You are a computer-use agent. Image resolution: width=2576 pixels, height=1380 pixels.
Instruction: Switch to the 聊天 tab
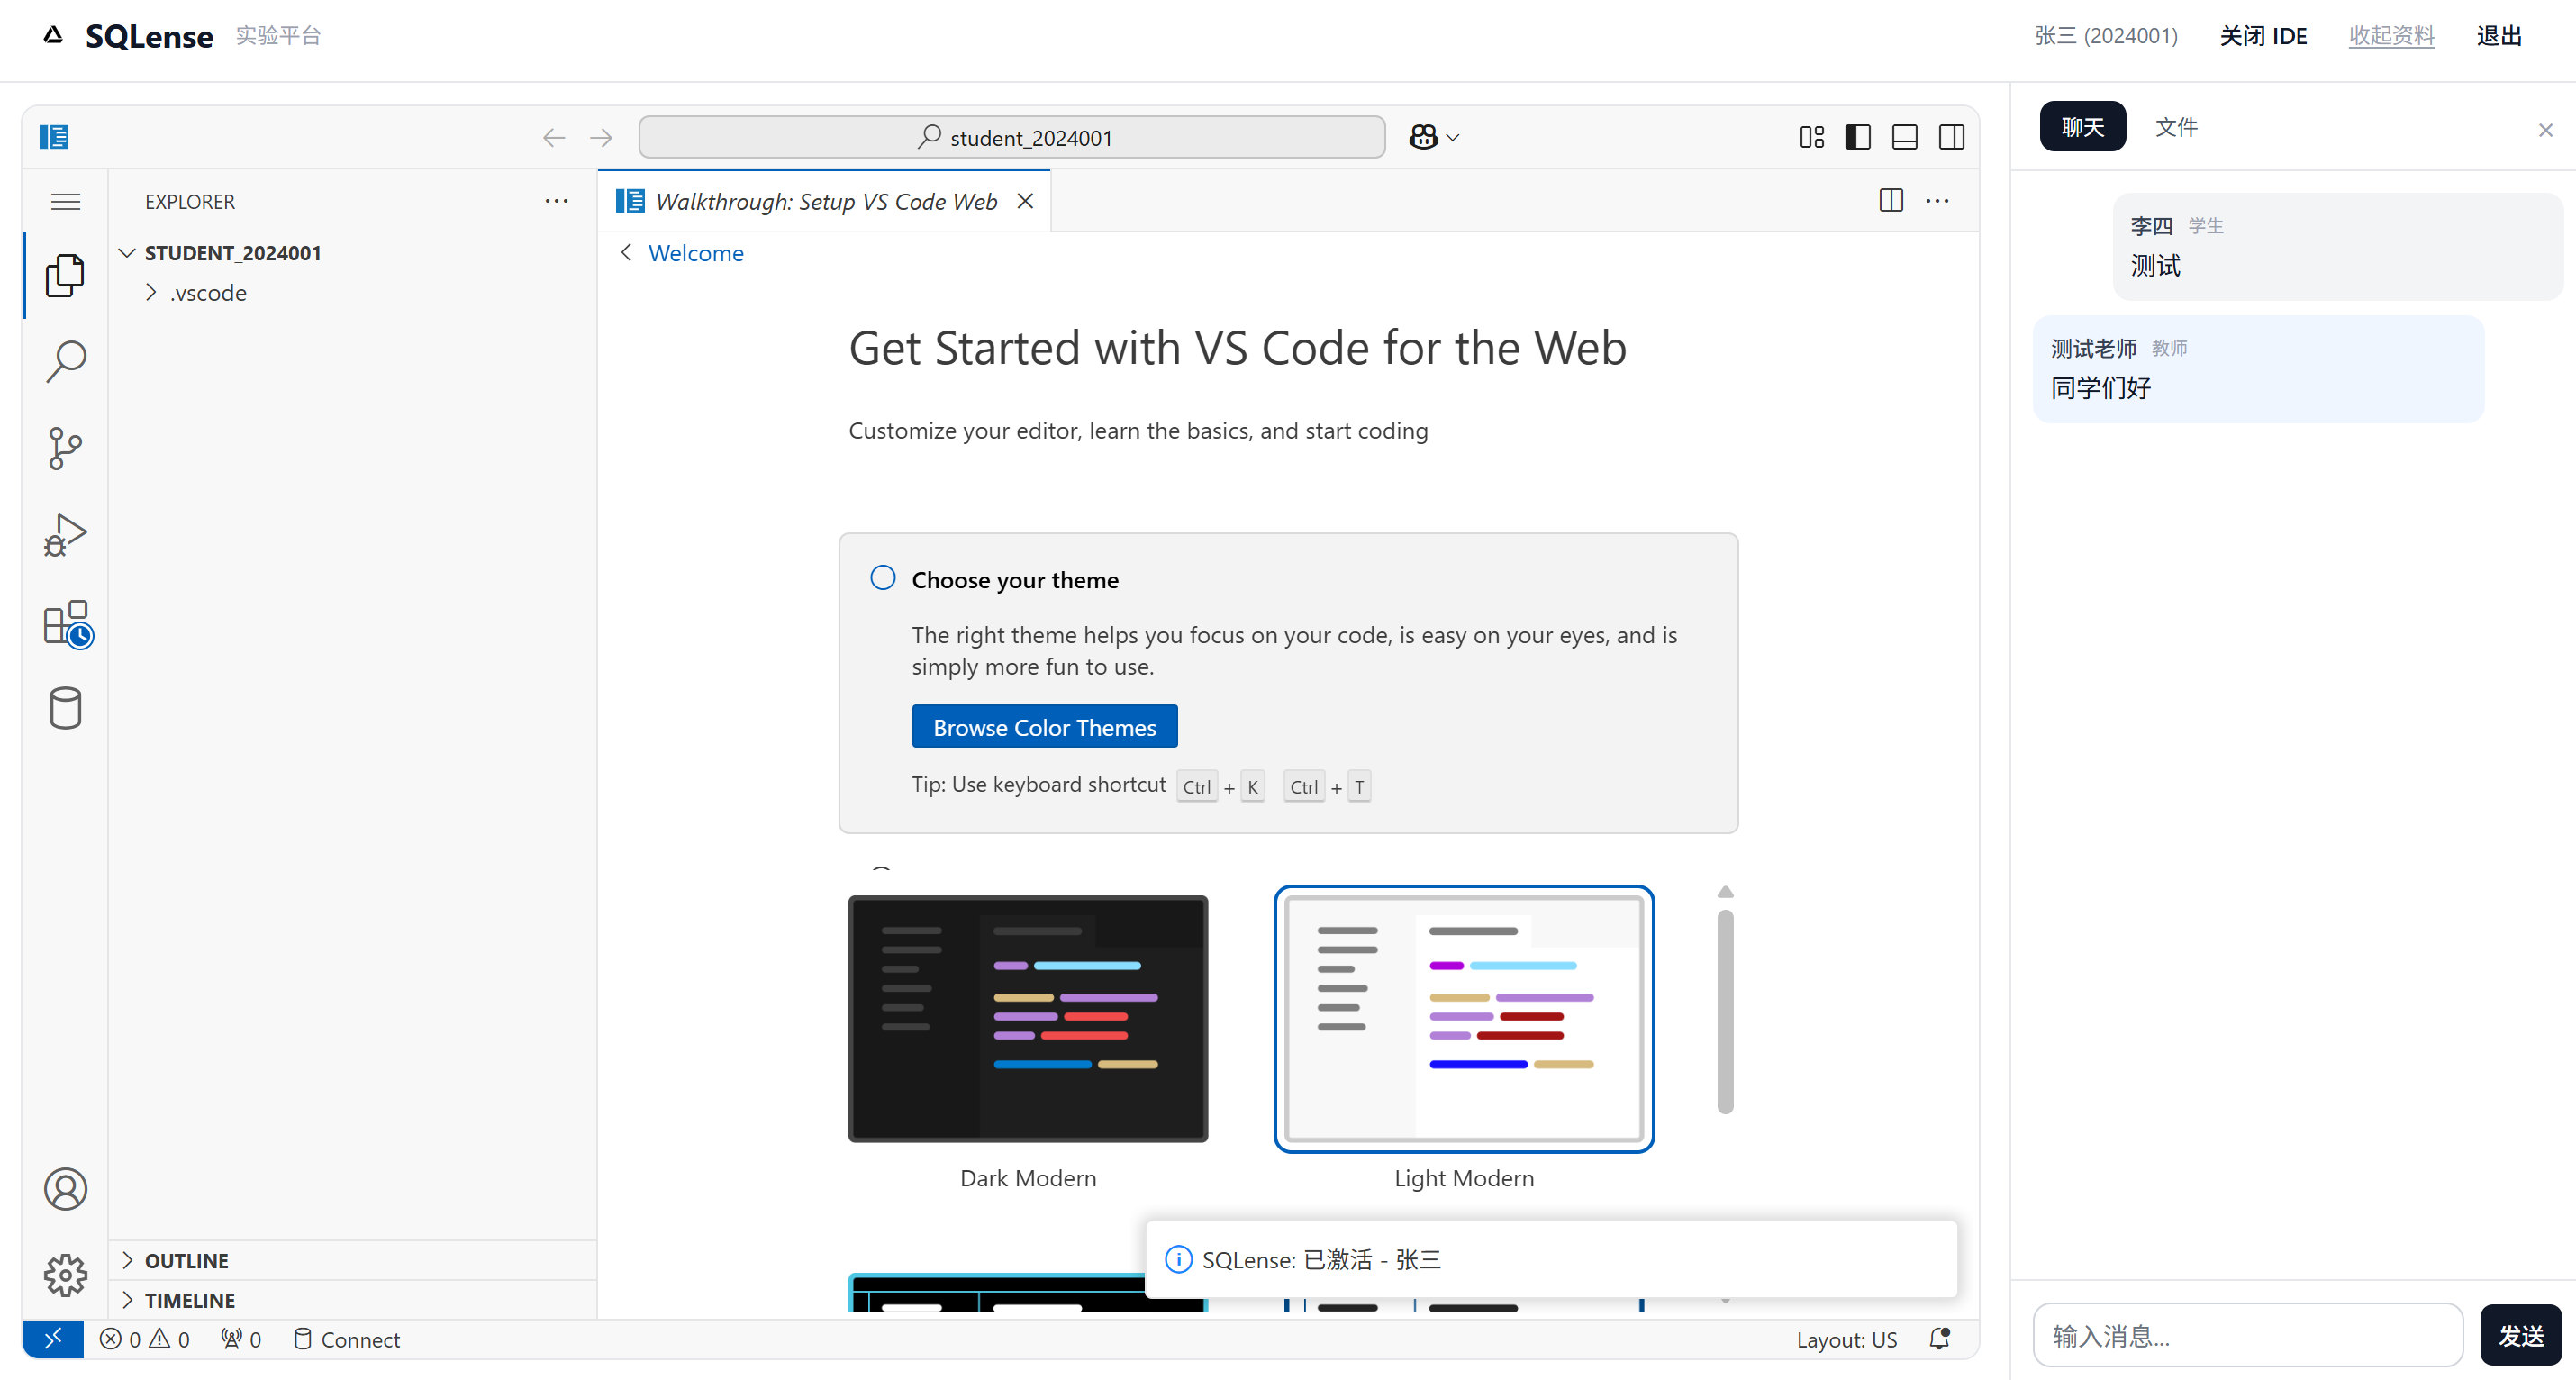pos(2083,127)
